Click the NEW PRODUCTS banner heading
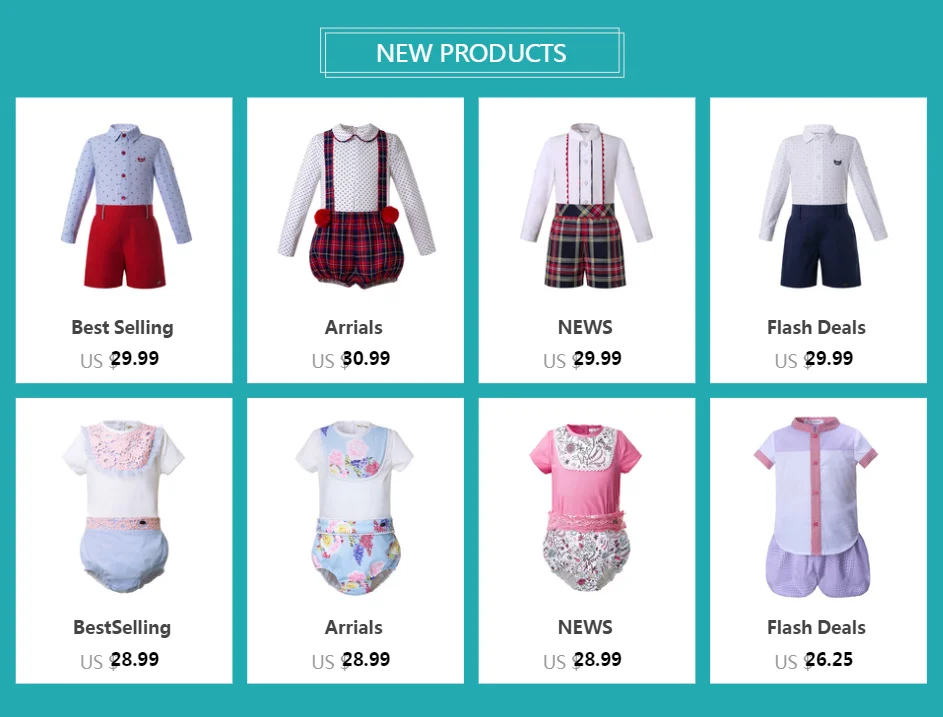 click(x=472, y=53)
